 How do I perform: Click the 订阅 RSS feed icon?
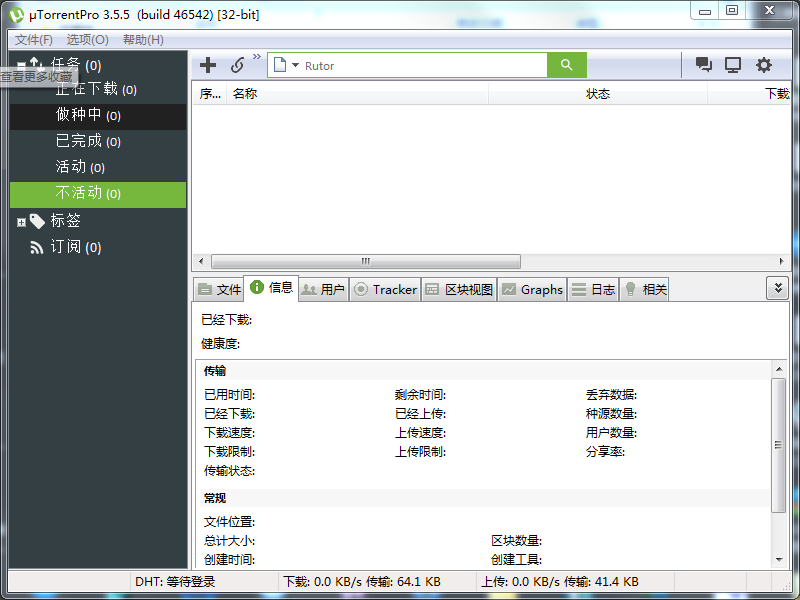(x=36, y=247)
